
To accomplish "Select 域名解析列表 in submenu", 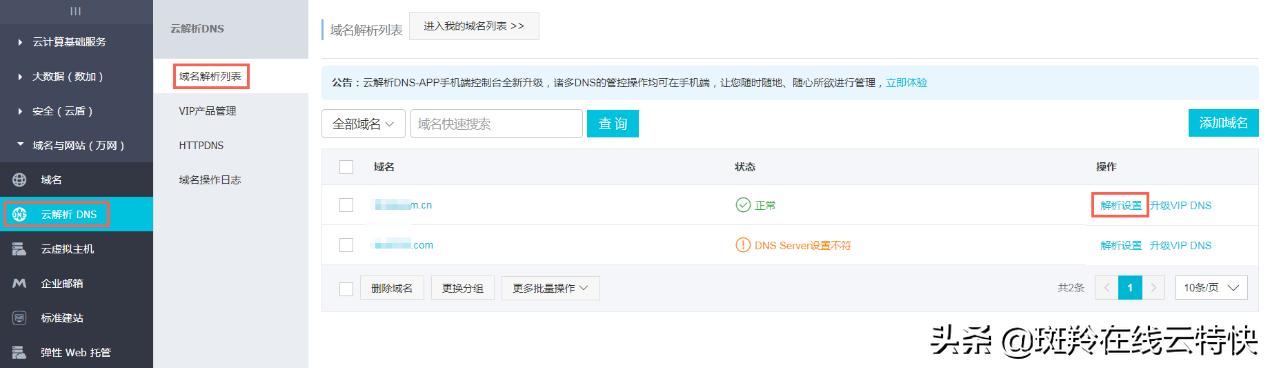I will tap(210, 76).
